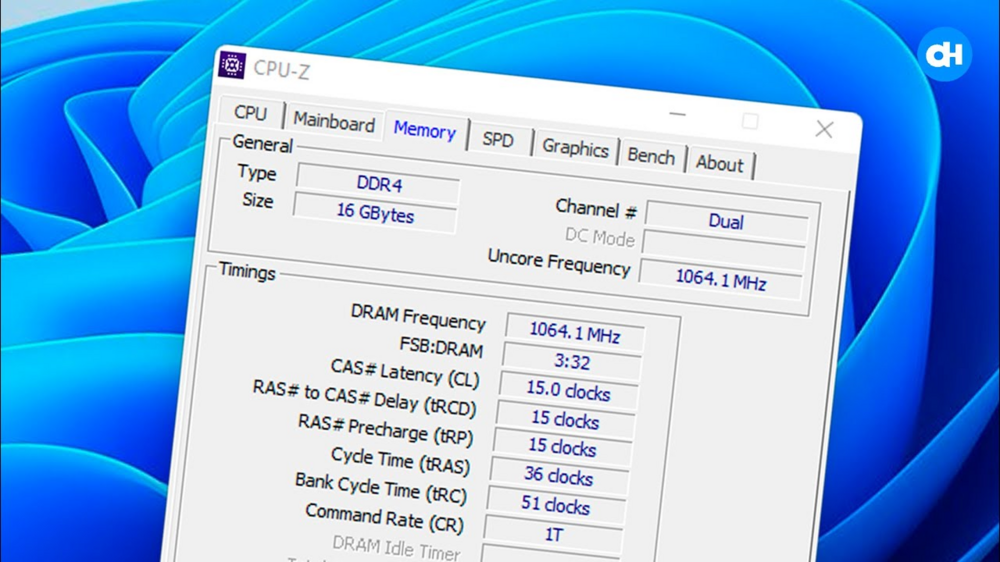Click the DRAM Frequency 1064.1 MHz field
Image resolution: width=1000 pixels, height=562 pixels.
(574, 332)
